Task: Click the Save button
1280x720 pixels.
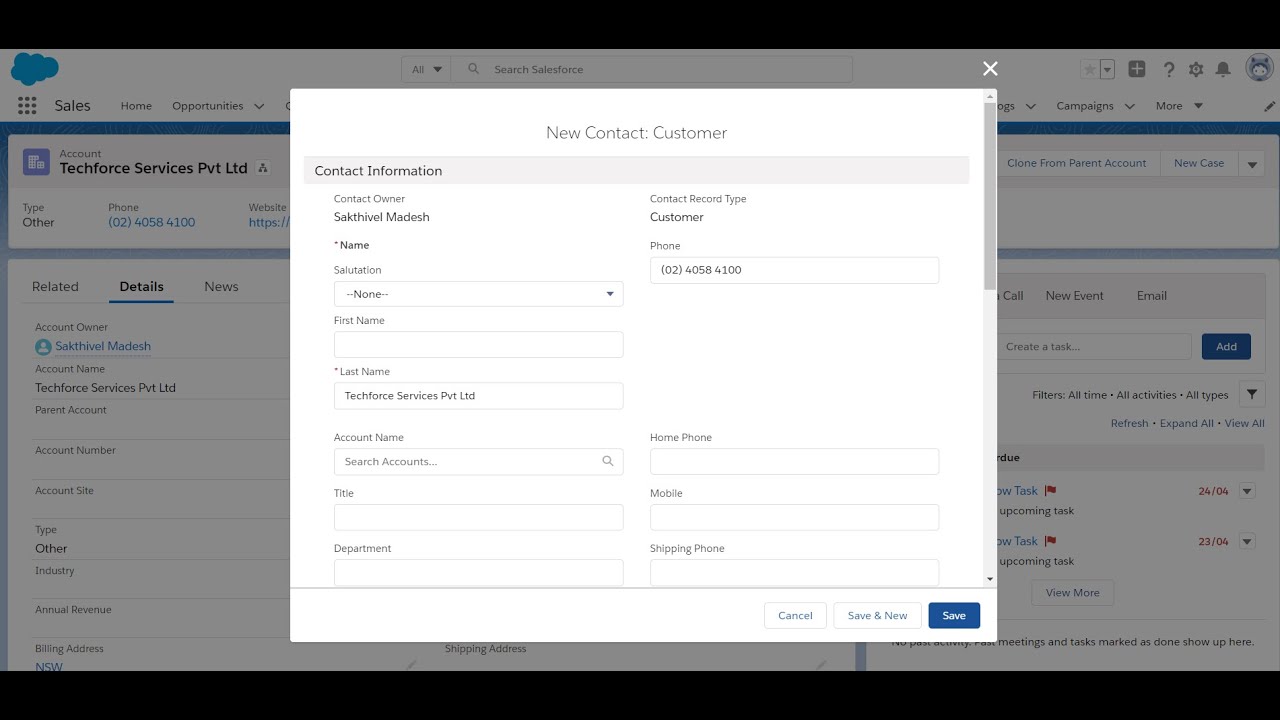Action: click(x=954, y=615)
